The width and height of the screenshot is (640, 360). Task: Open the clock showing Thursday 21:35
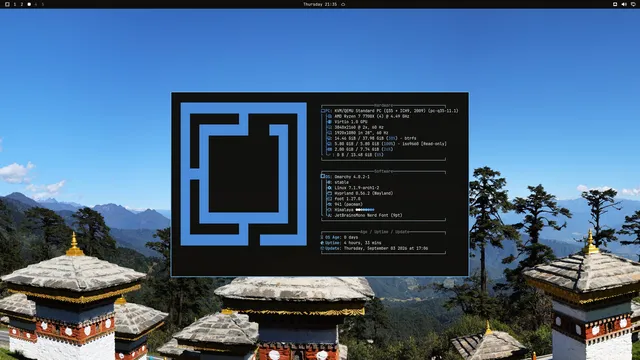(x=320, y=4)
